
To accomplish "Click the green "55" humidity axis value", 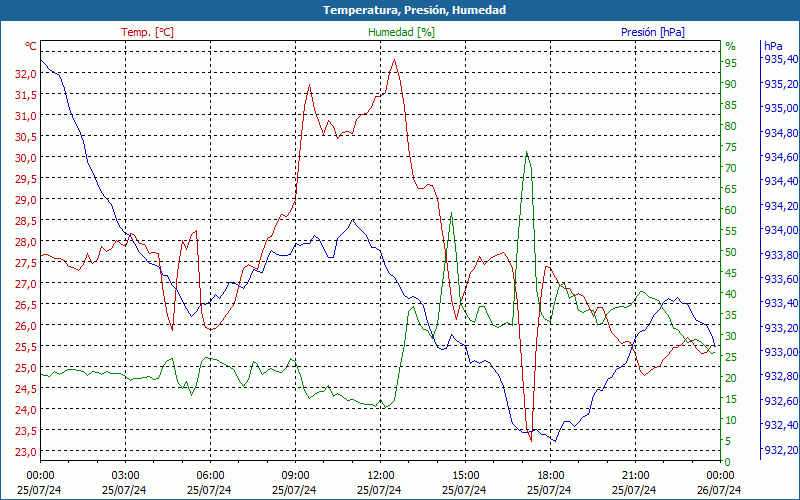I will coord(731,231).
